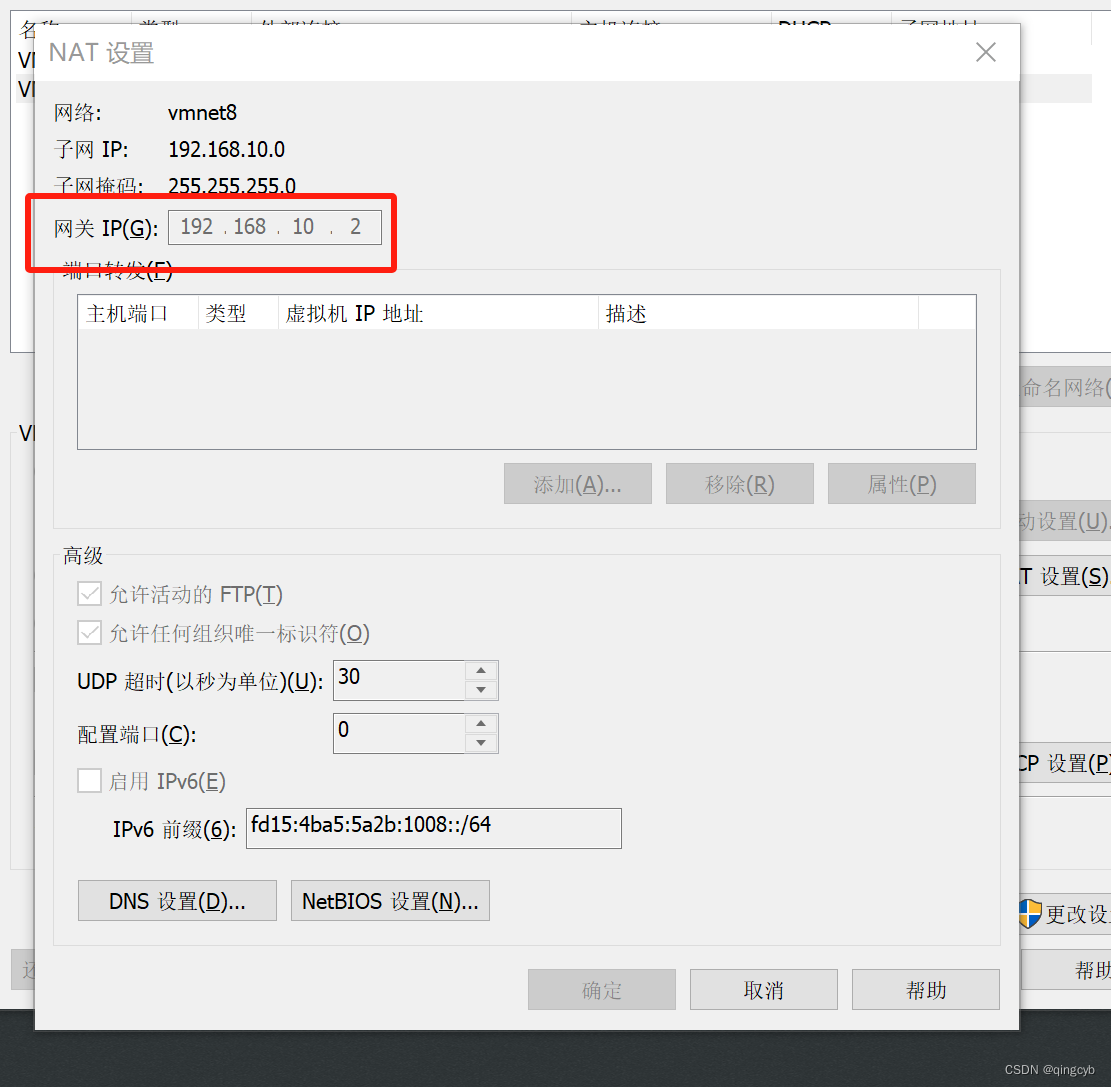
Task: Click the 网关 IP address field
Action: click(x=275, y=227)
